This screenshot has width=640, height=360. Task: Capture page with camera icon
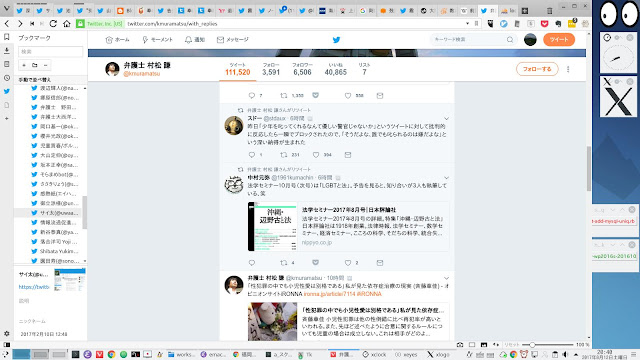point(460,345)
